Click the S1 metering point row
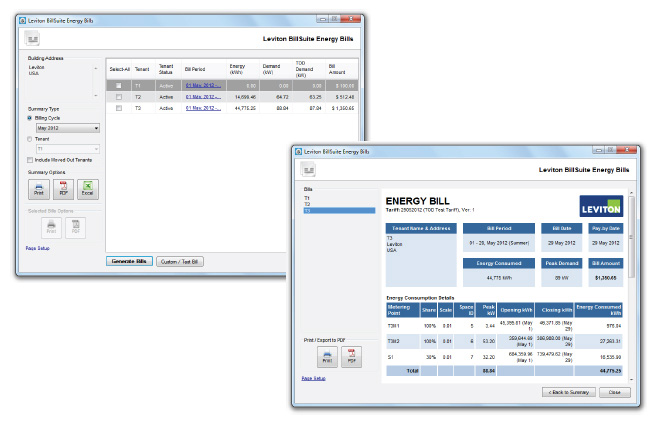This screenshot has height=421, width=660. 504,357
